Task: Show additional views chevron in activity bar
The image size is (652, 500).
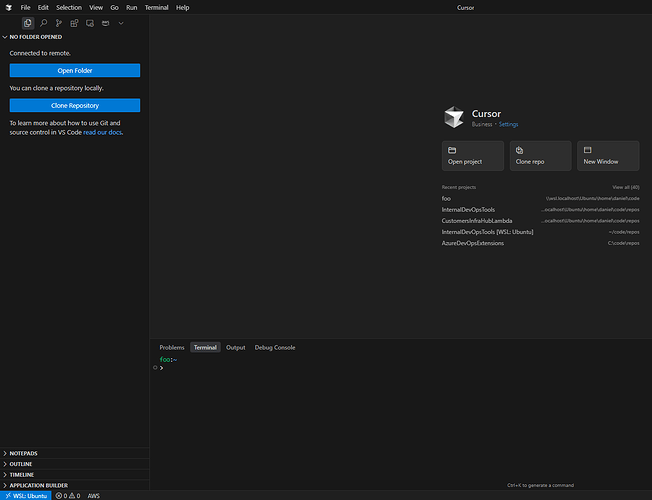Action: click(x=121, y=23)
